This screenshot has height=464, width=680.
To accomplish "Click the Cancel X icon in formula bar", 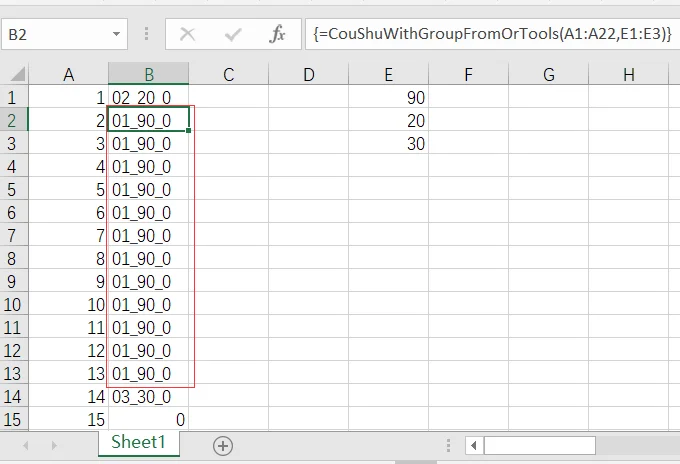I will 187,34.
